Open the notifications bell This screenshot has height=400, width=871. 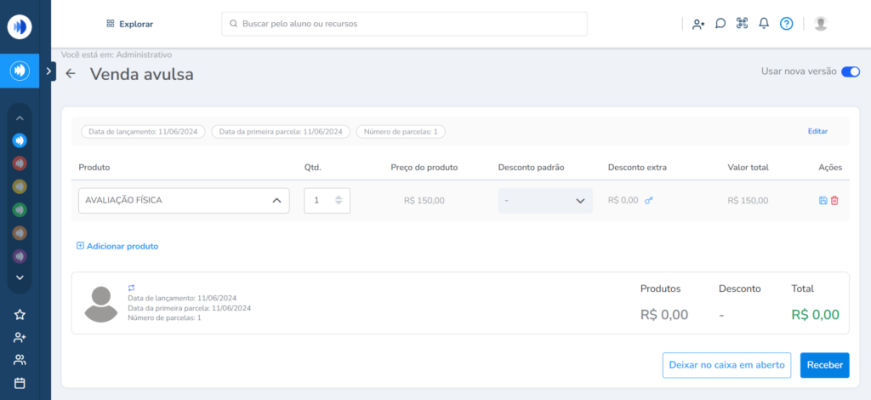[x=764, y=23]
